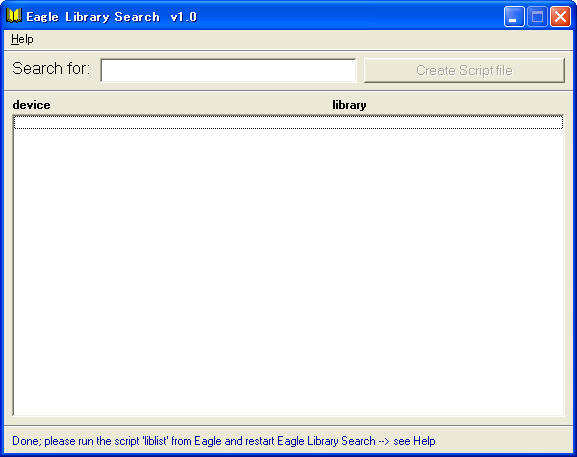The width and height of the screenshot is (577, 457).
Task: Maximize the Eagle Library Search window
Action: (x=537, y=17)
